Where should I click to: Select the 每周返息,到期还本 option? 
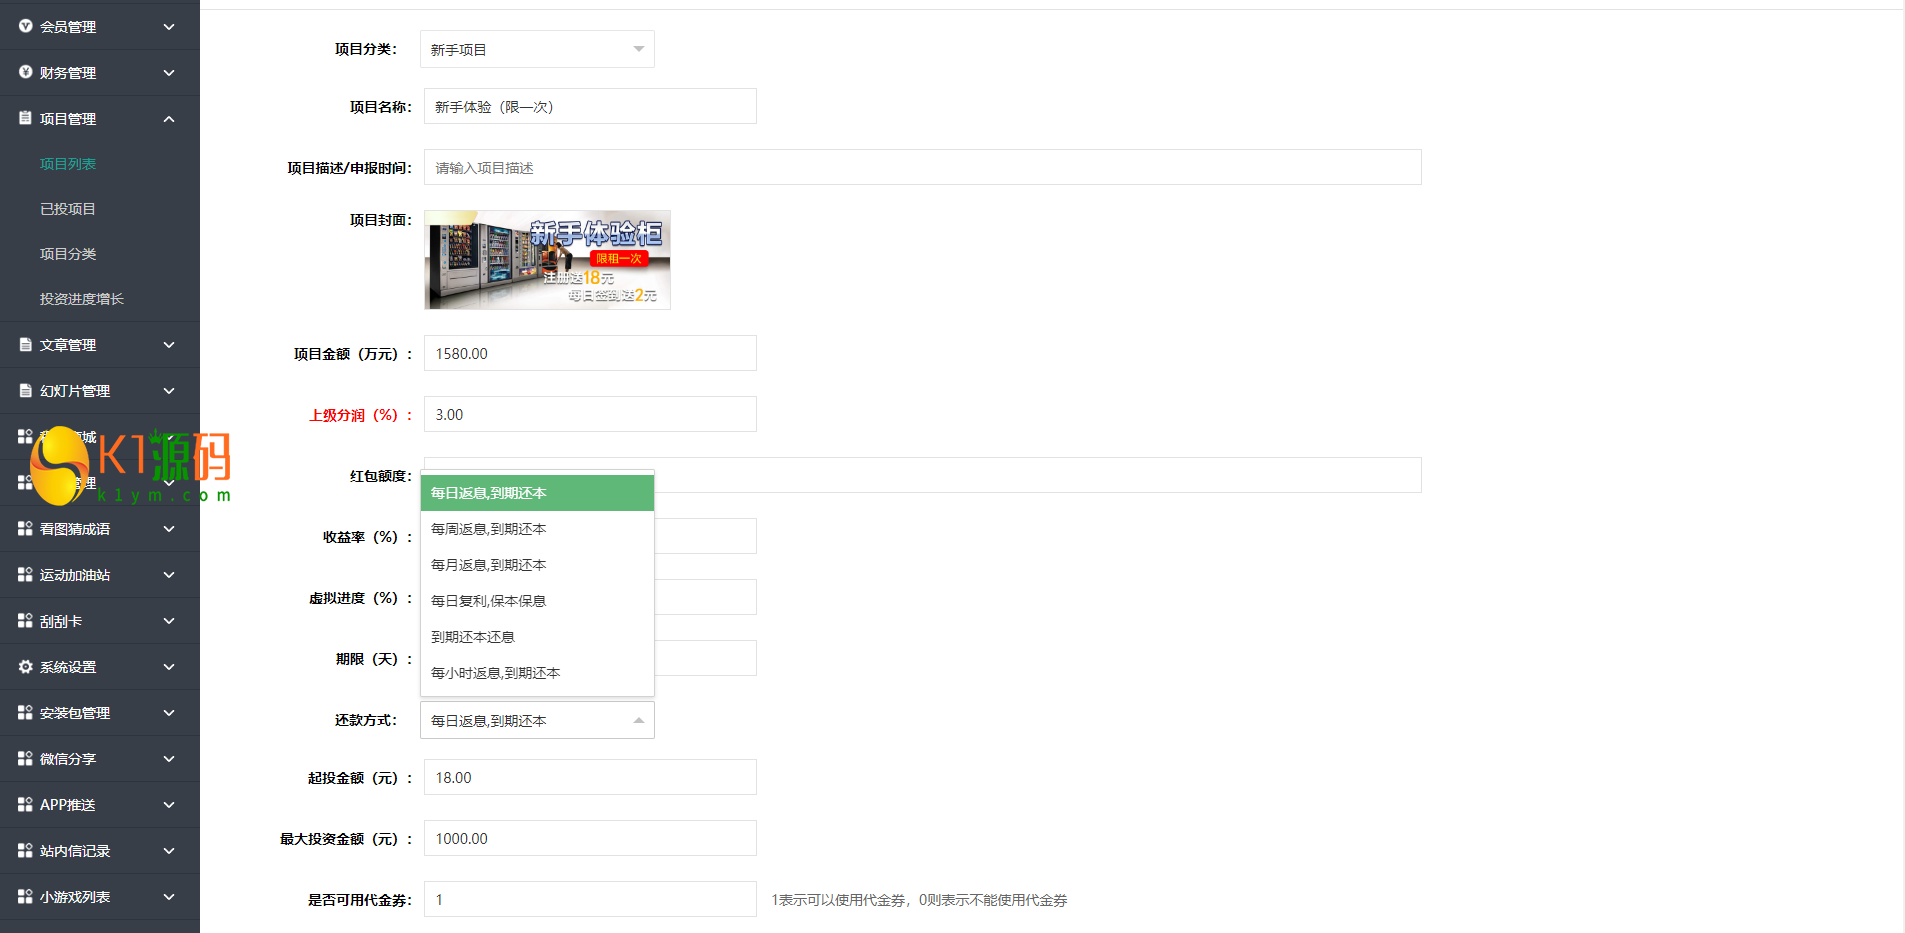537,529
